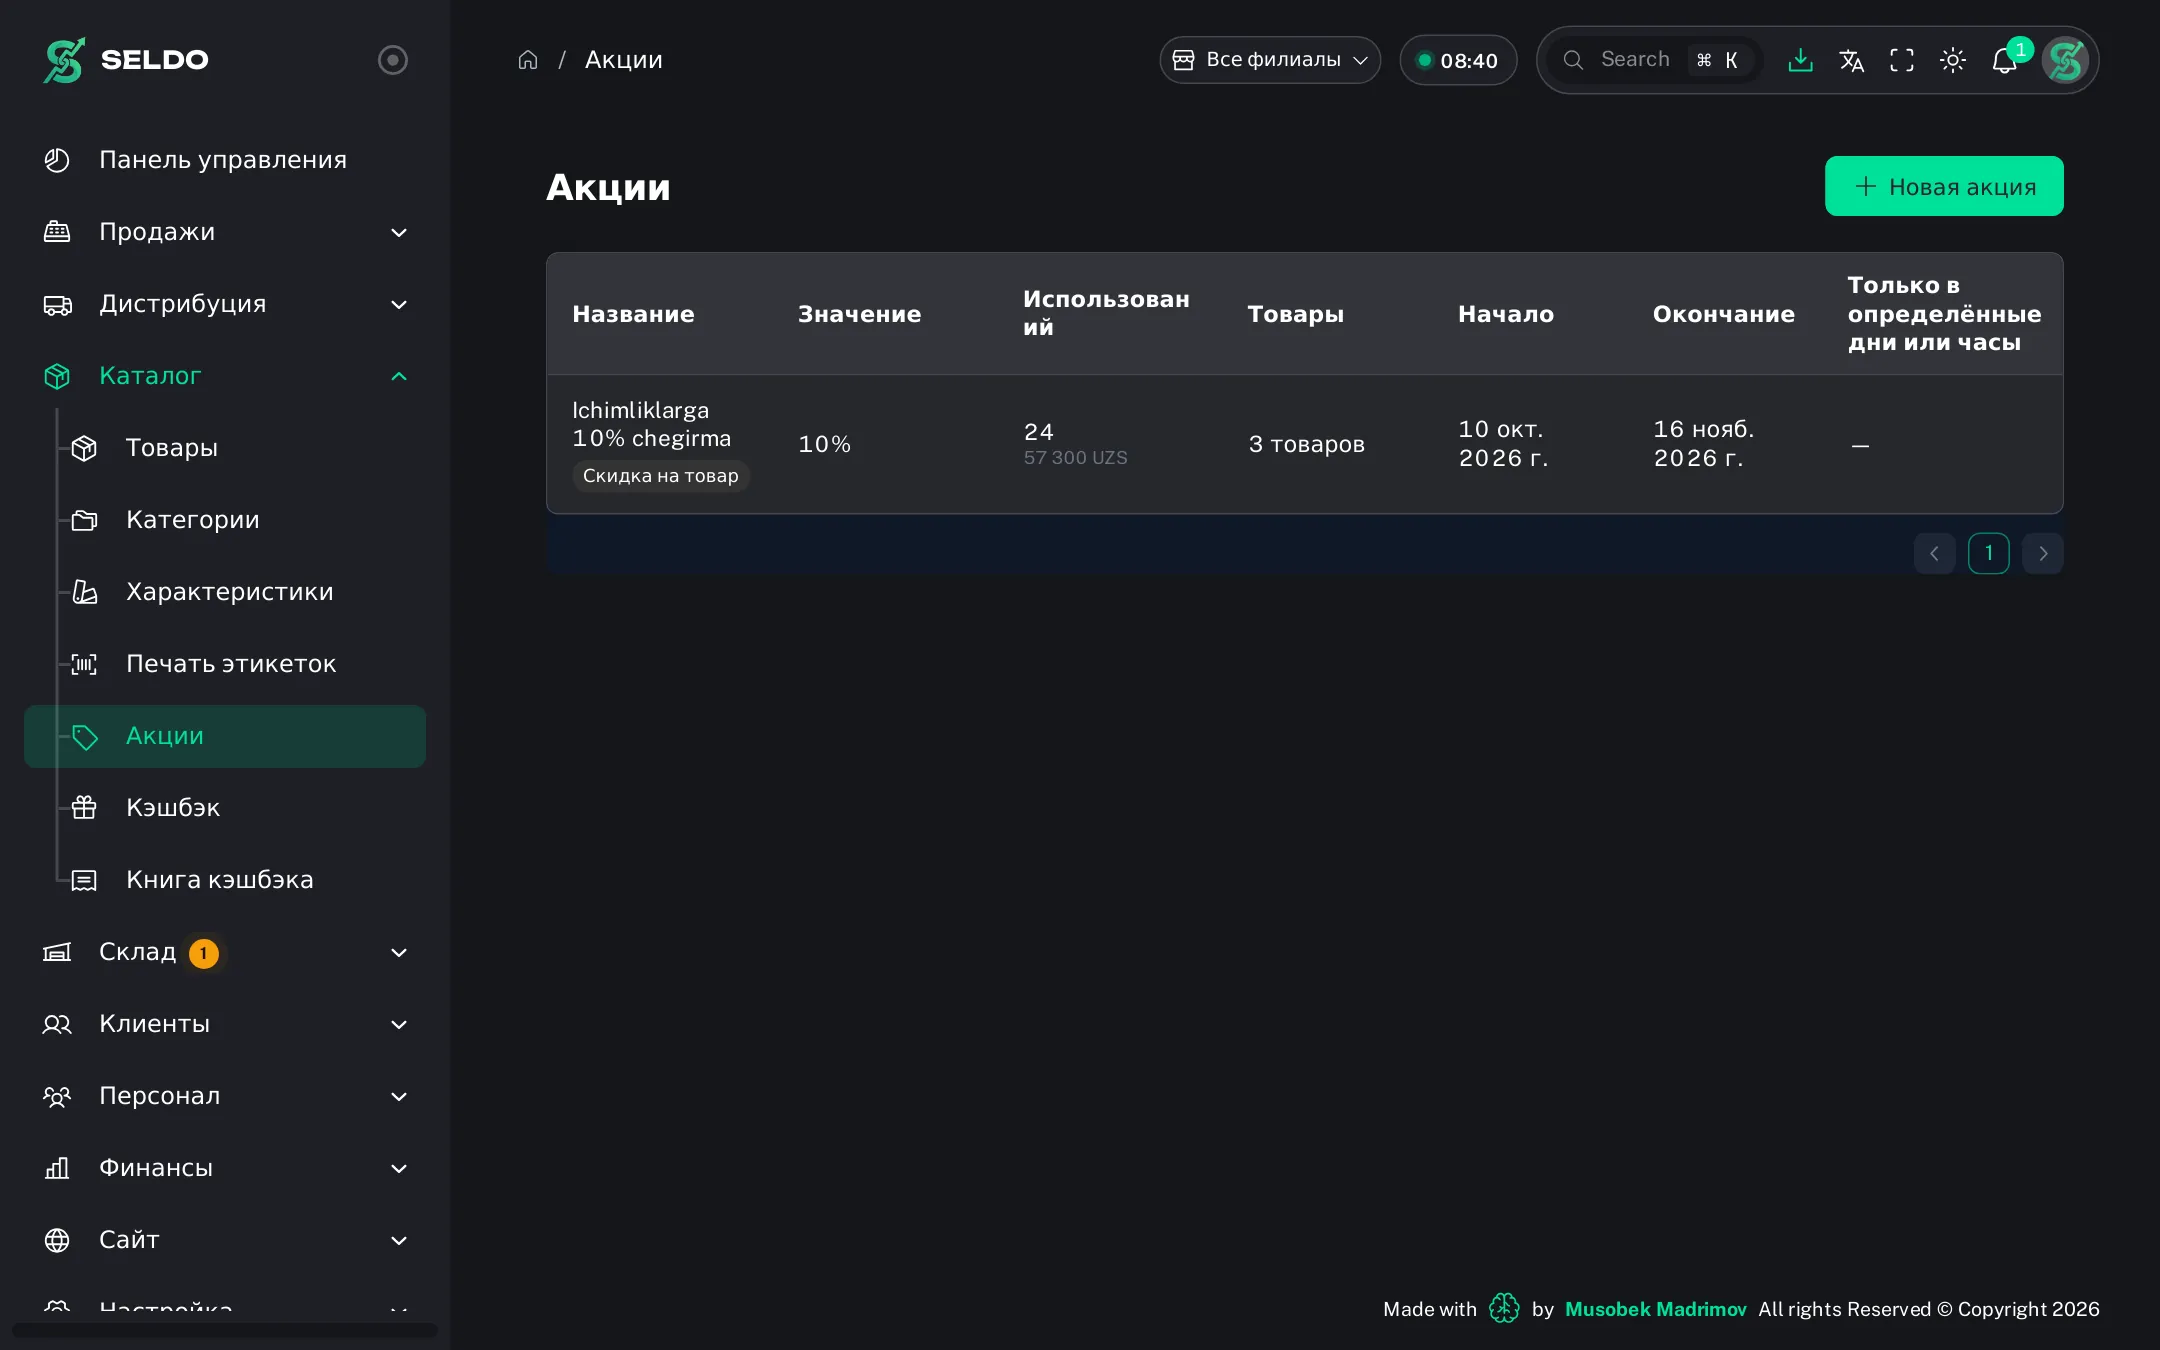2160x1350 pixels.
Task: Click the Характеристики icon
Action: [x=85, y=592]
